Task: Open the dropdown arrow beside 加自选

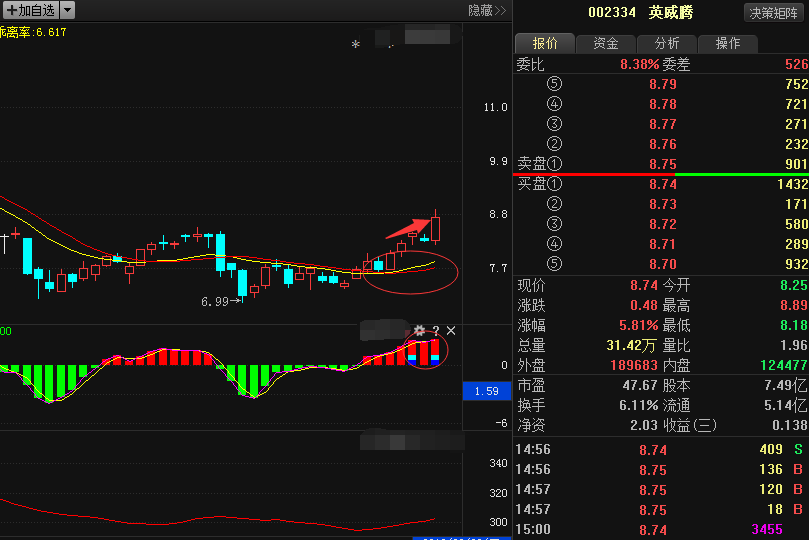Action: coord(68,10)
